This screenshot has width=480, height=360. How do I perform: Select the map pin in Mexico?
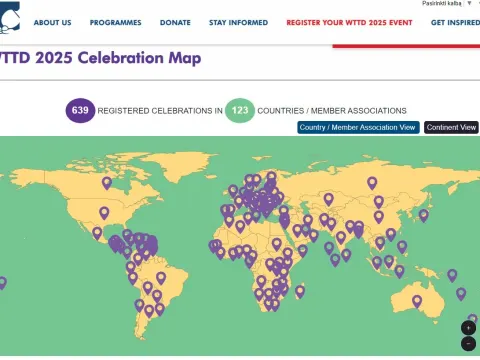tap(97, 233)
